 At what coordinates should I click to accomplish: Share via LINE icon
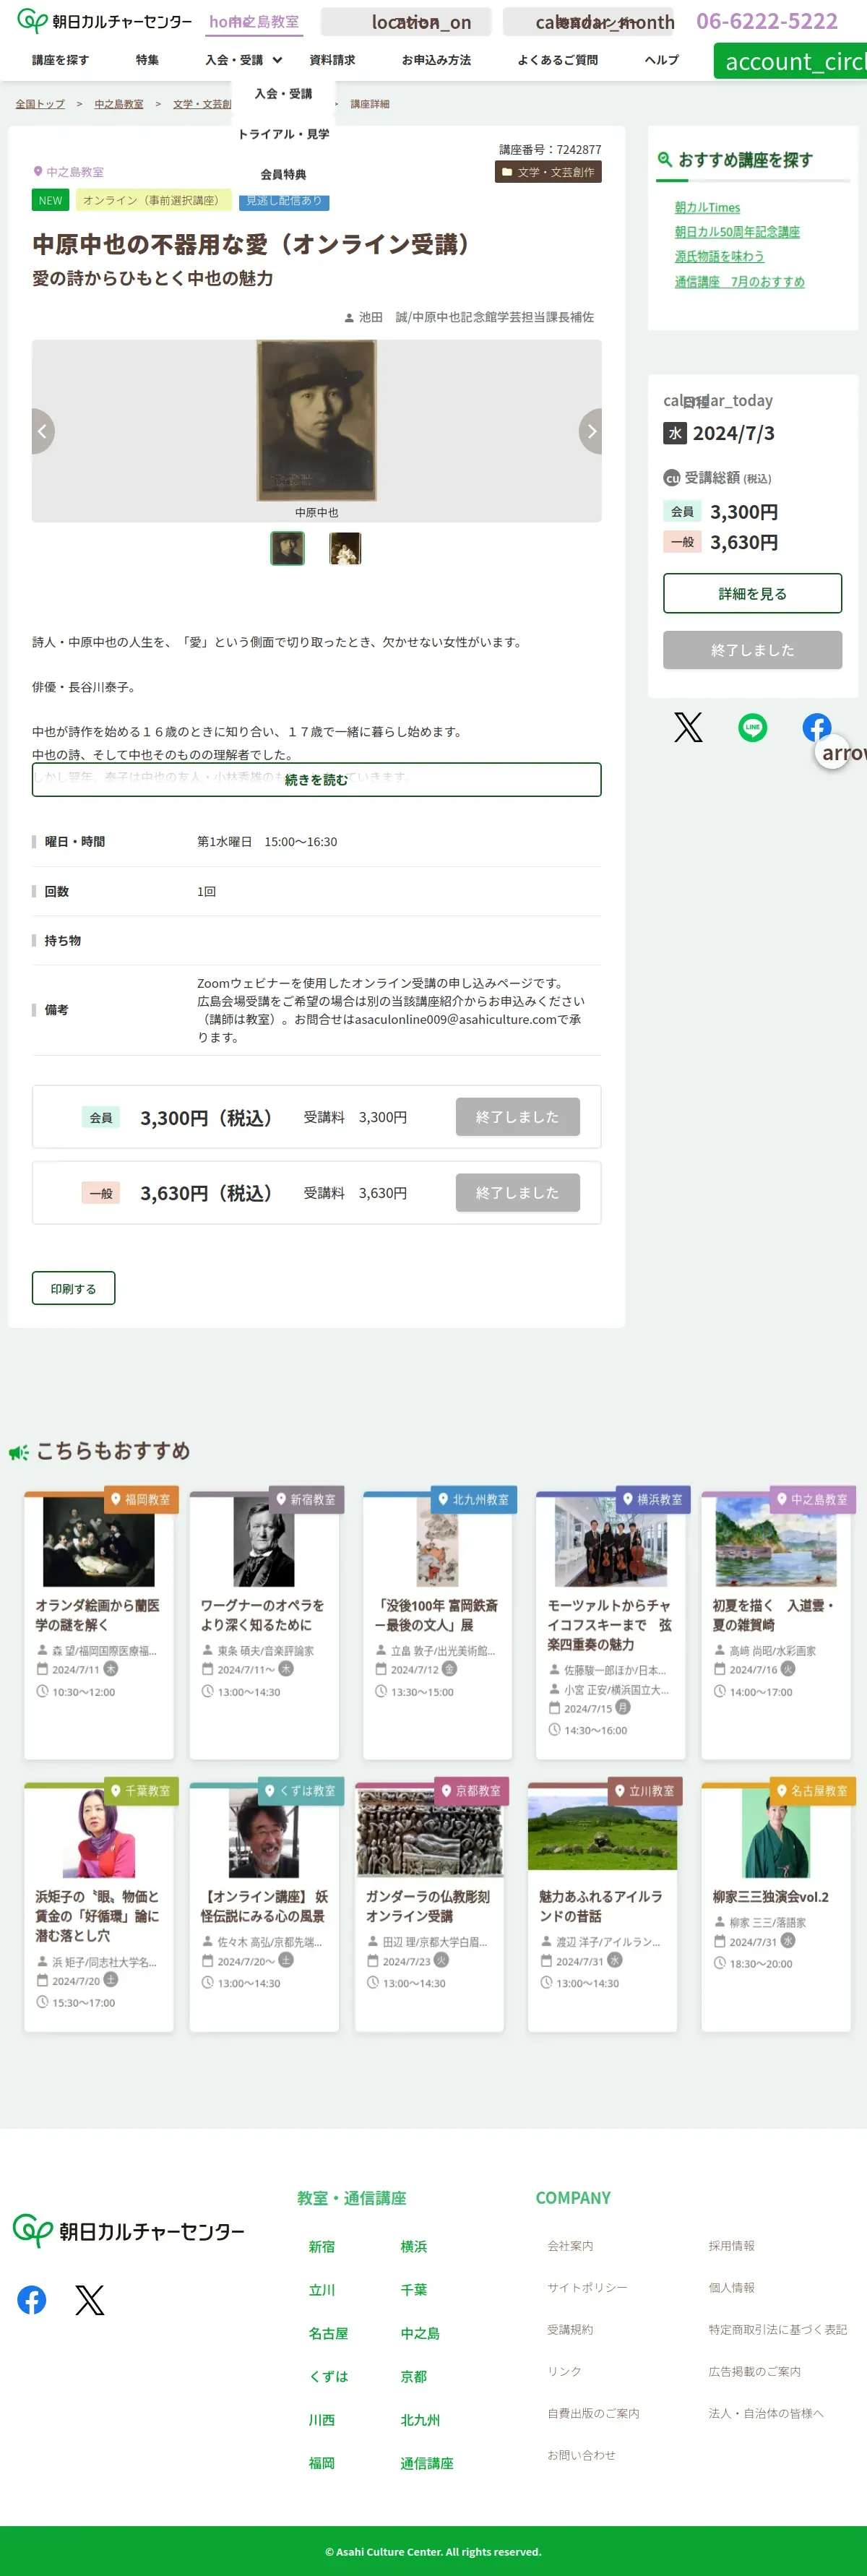752,727
